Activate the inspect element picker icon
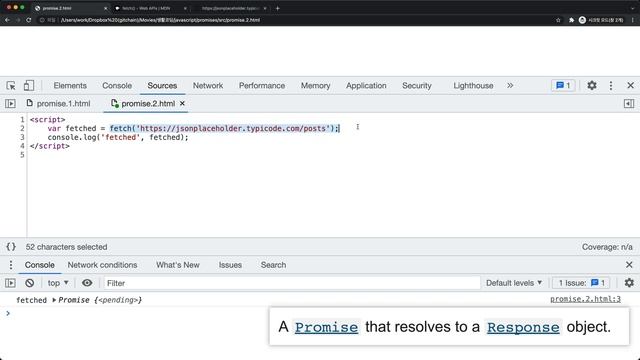Image resolution: width=640 pixels, height=360 pixels. [x=11, y=86]
